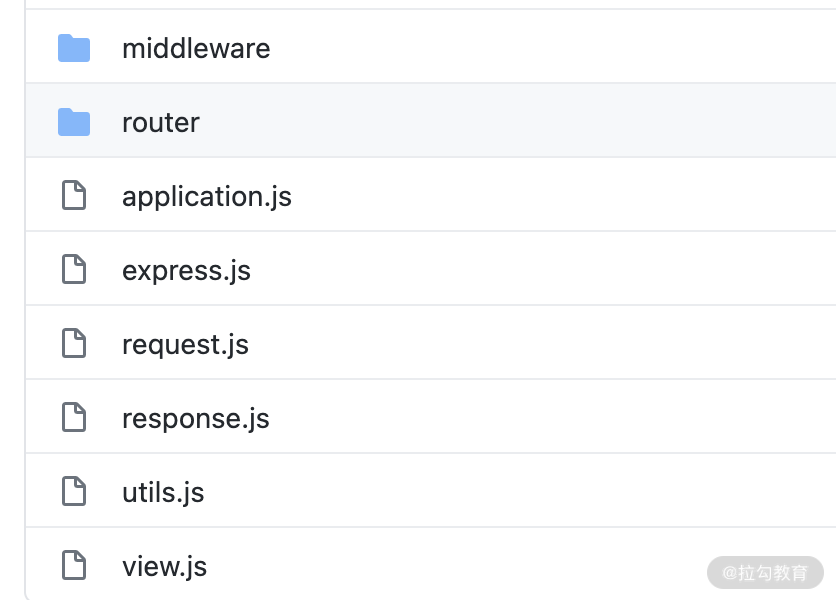Click the file icon beside view.js

tap(74, 565)
